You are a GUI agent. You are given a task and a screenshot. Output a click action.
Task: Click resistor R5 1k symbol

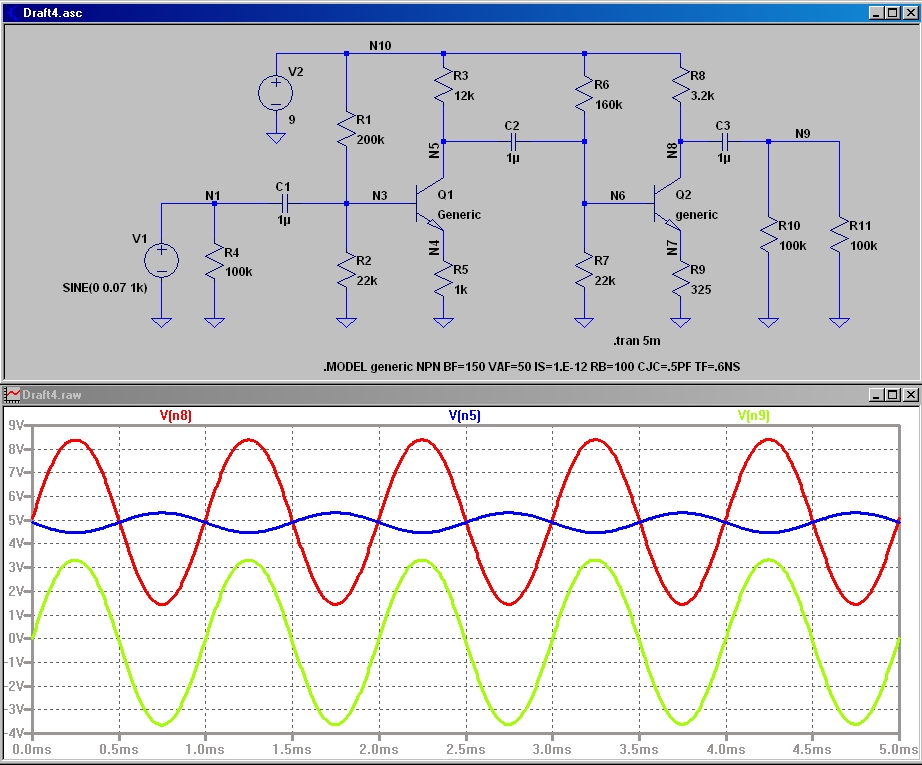443,280
